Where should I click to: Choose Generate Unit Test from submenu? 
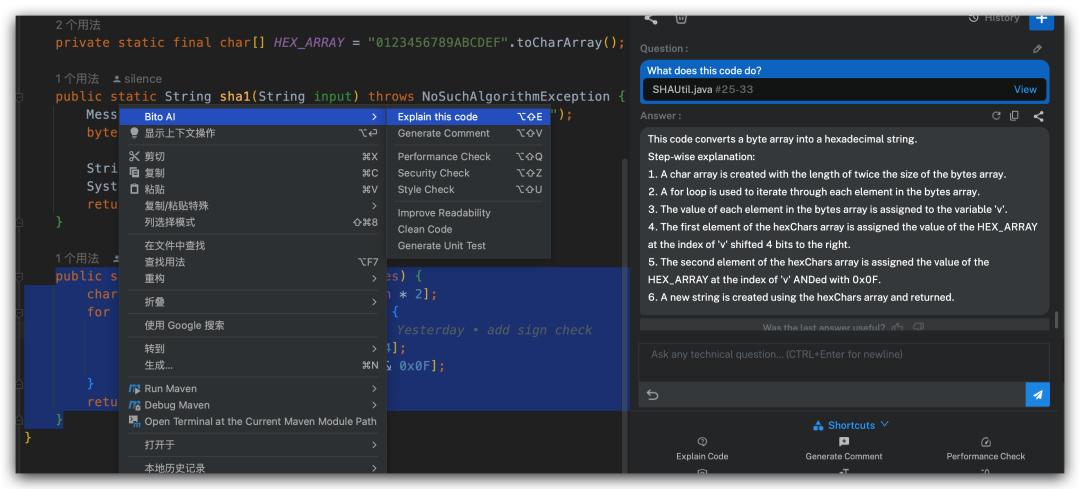(441, 245)
